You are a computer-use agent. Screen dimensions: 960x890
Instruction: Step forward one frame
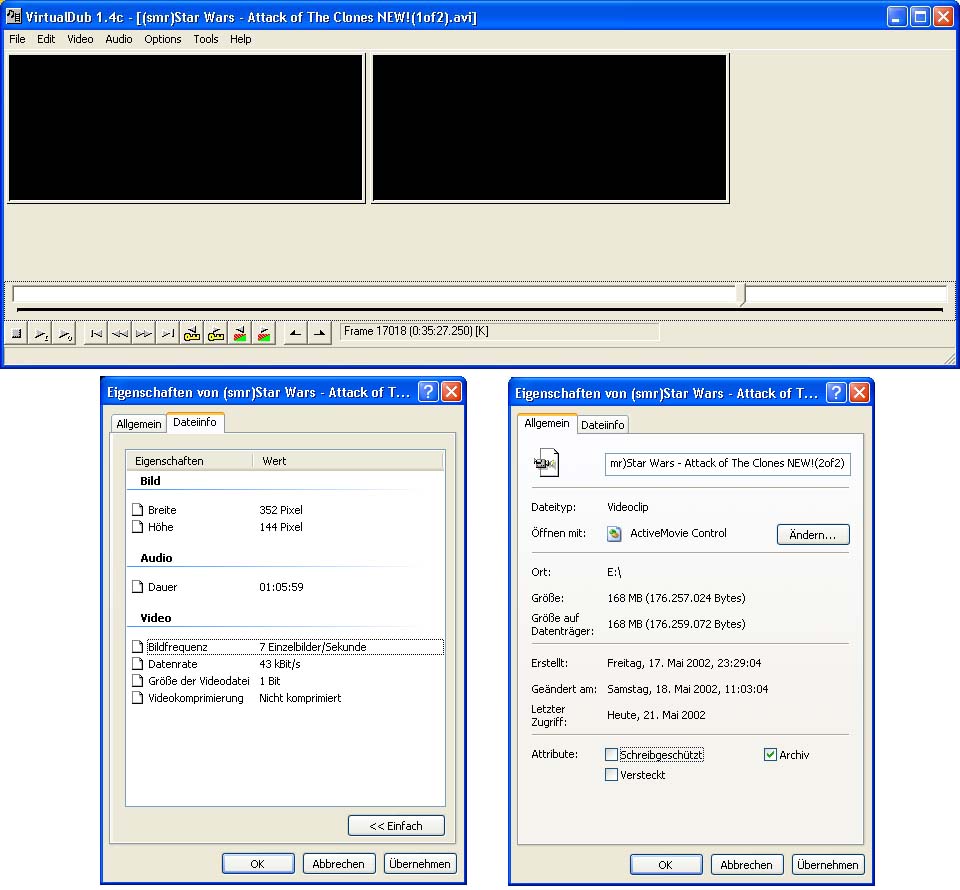(x=144, y=334)
